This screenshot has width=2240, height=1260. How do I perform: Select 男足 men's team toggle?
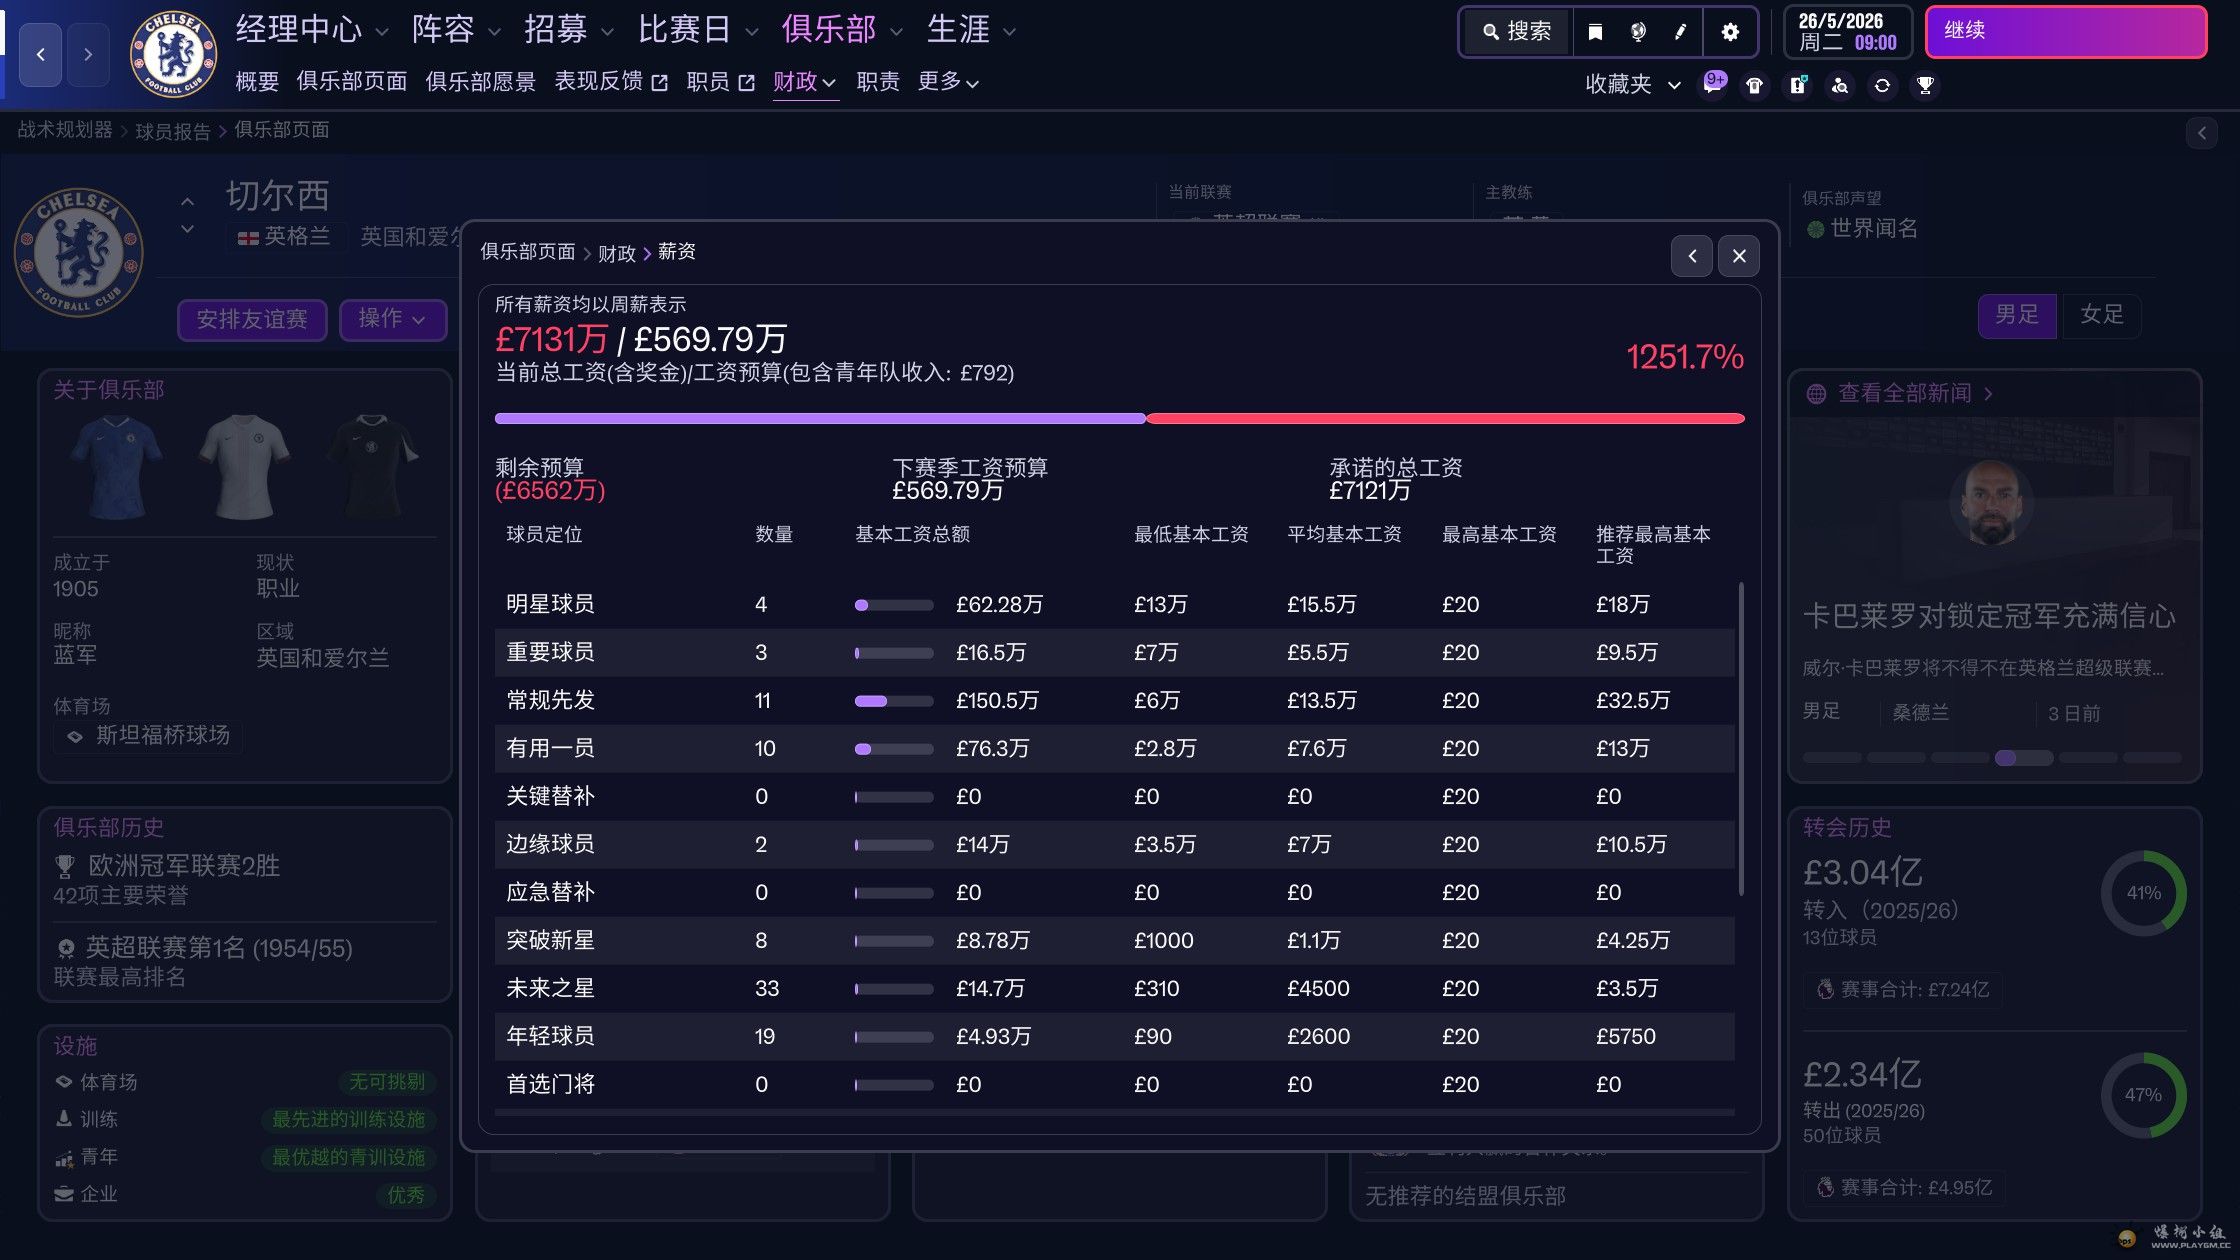click(2016, 315)
